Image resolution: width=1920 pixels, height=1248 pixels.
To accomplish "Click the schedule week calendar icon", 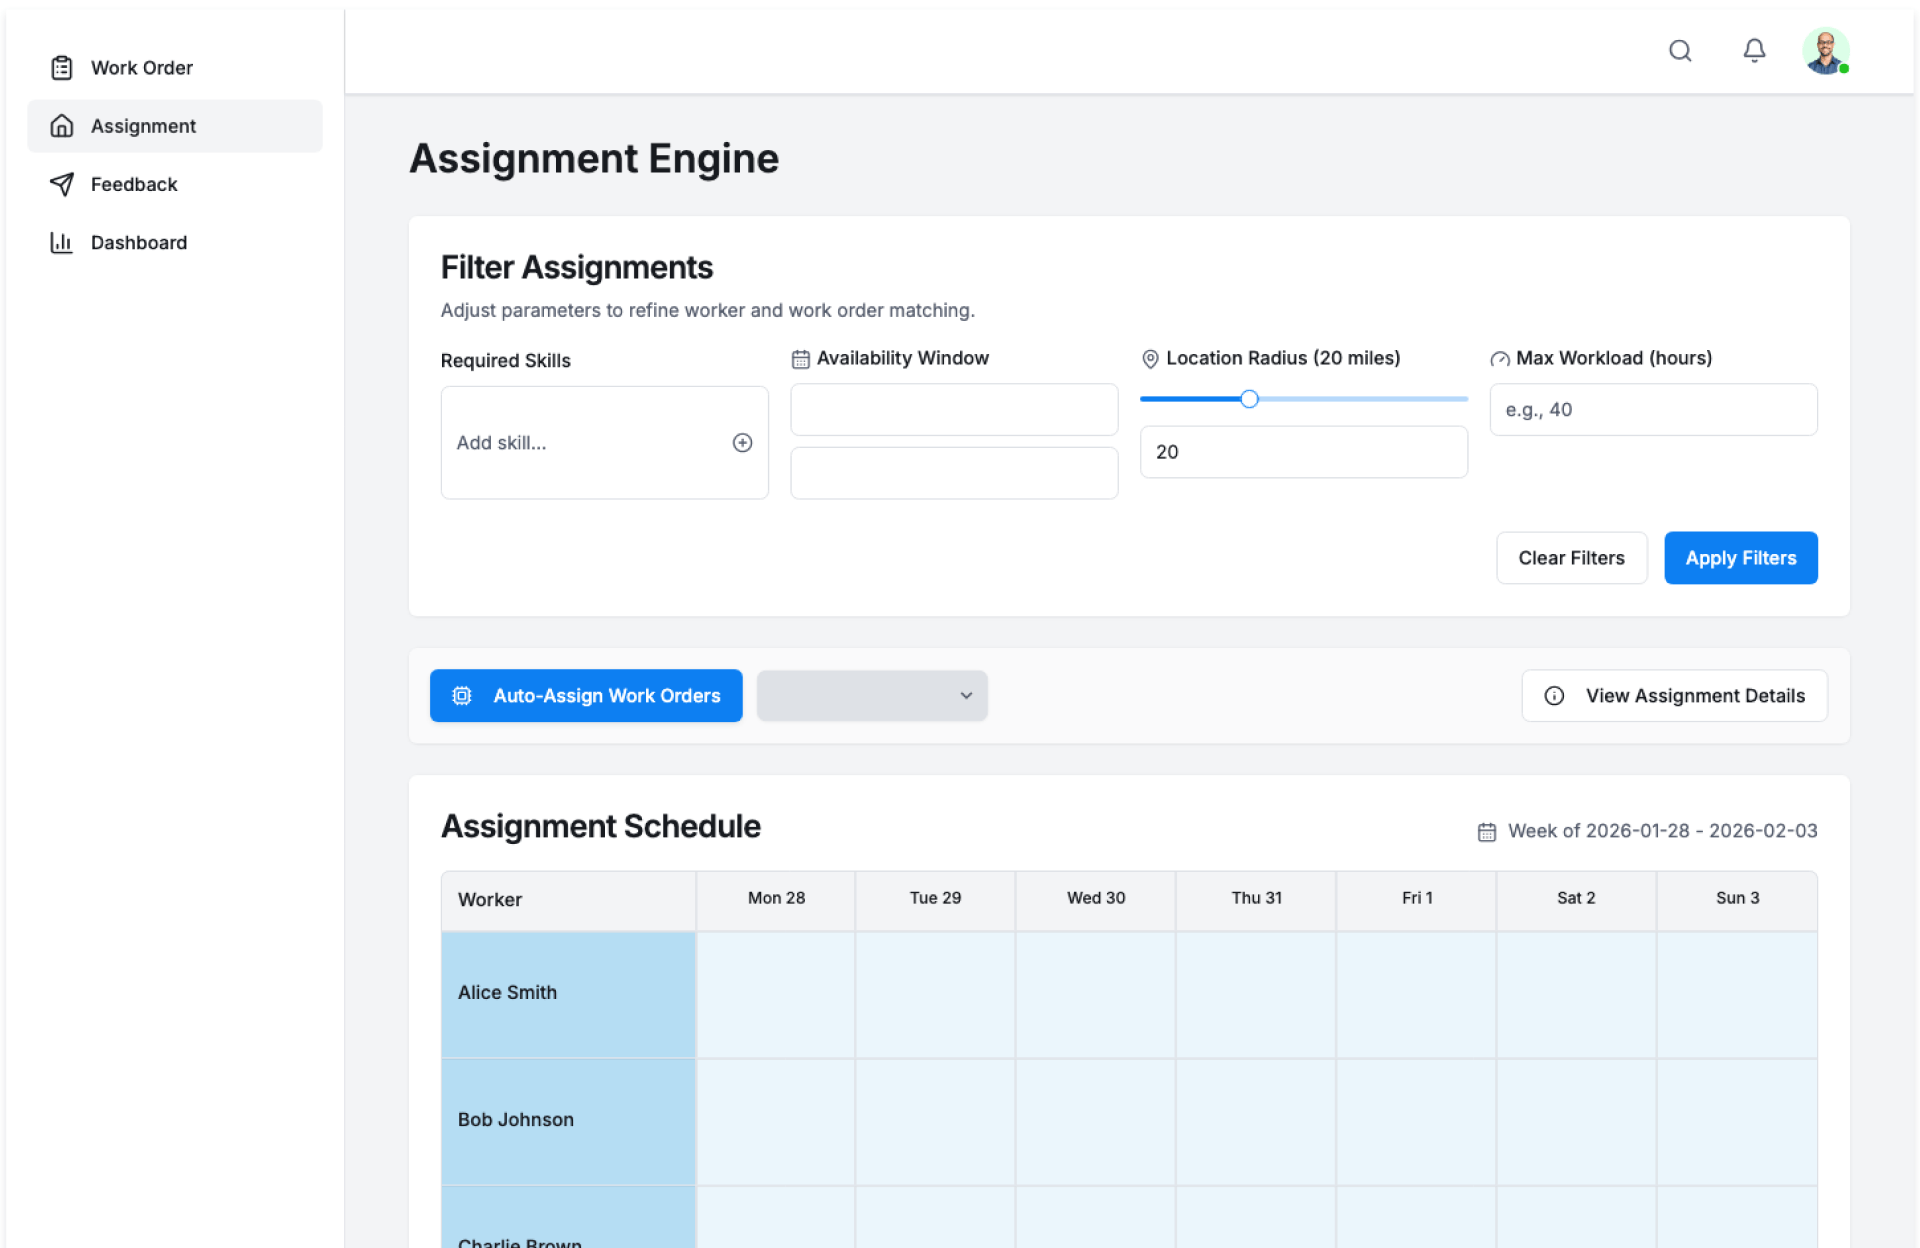I will click(1487, 832).
